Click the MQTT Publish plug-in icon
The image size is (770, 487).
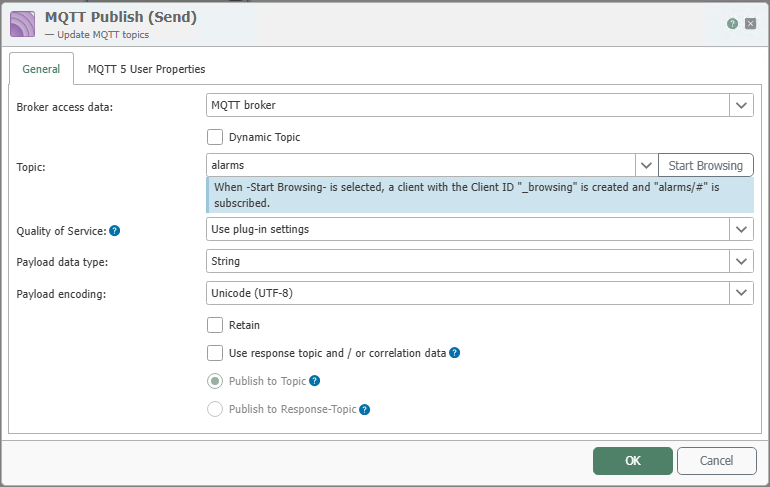coord(23,24)
